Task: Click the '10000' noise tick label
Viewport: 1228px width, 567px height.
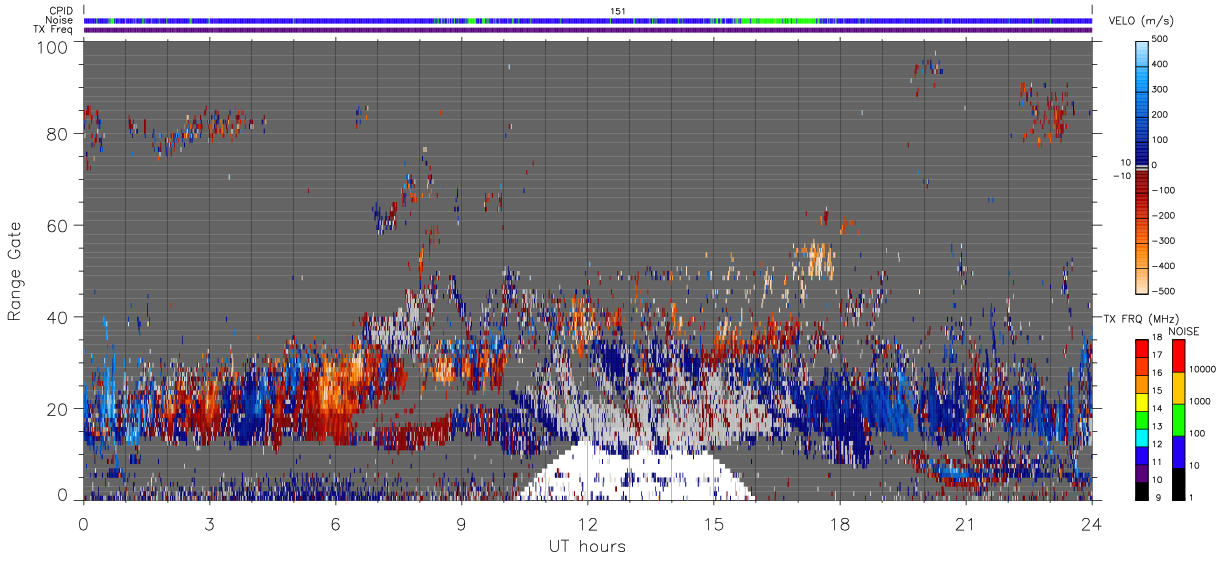Action: 1203,370
